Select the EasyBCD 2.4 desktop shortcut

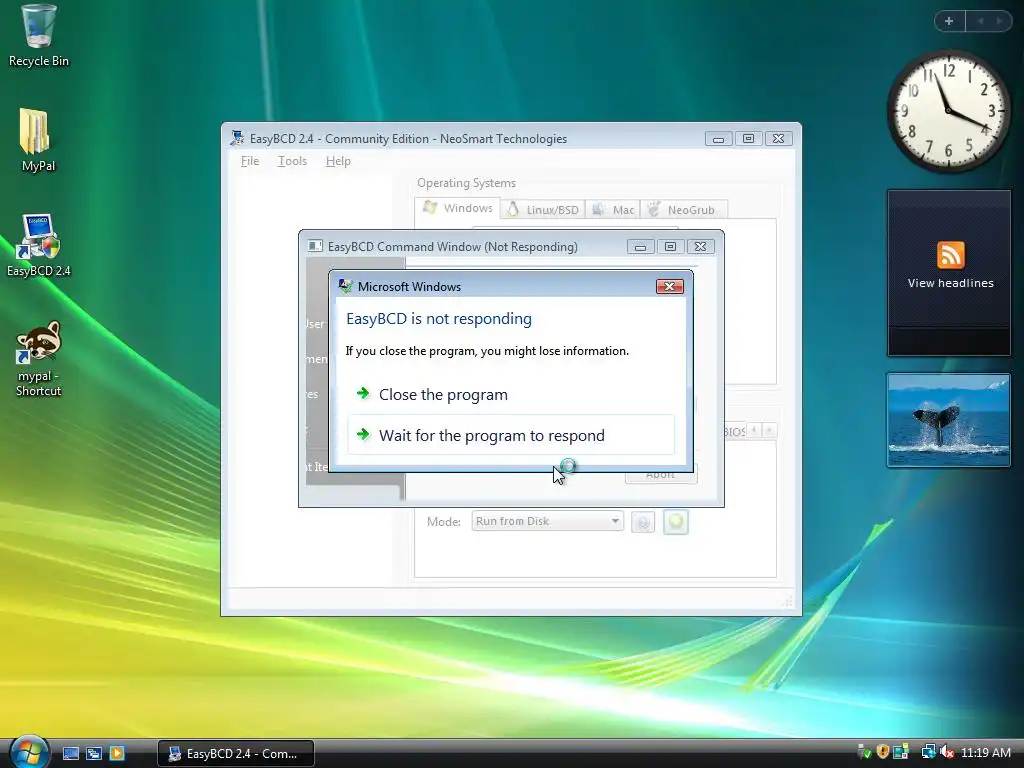(39, 245)
